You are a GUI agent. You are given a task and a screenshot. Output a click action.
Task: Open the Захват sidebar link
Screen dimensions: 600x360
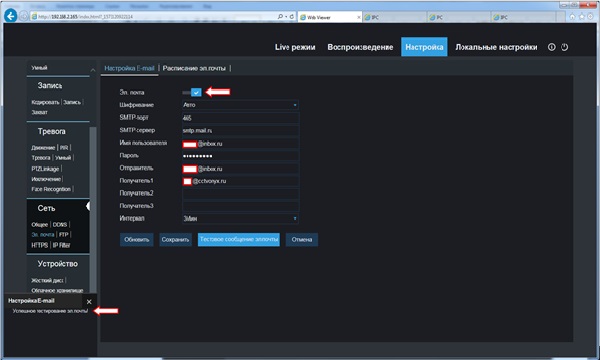coord(39,112)
